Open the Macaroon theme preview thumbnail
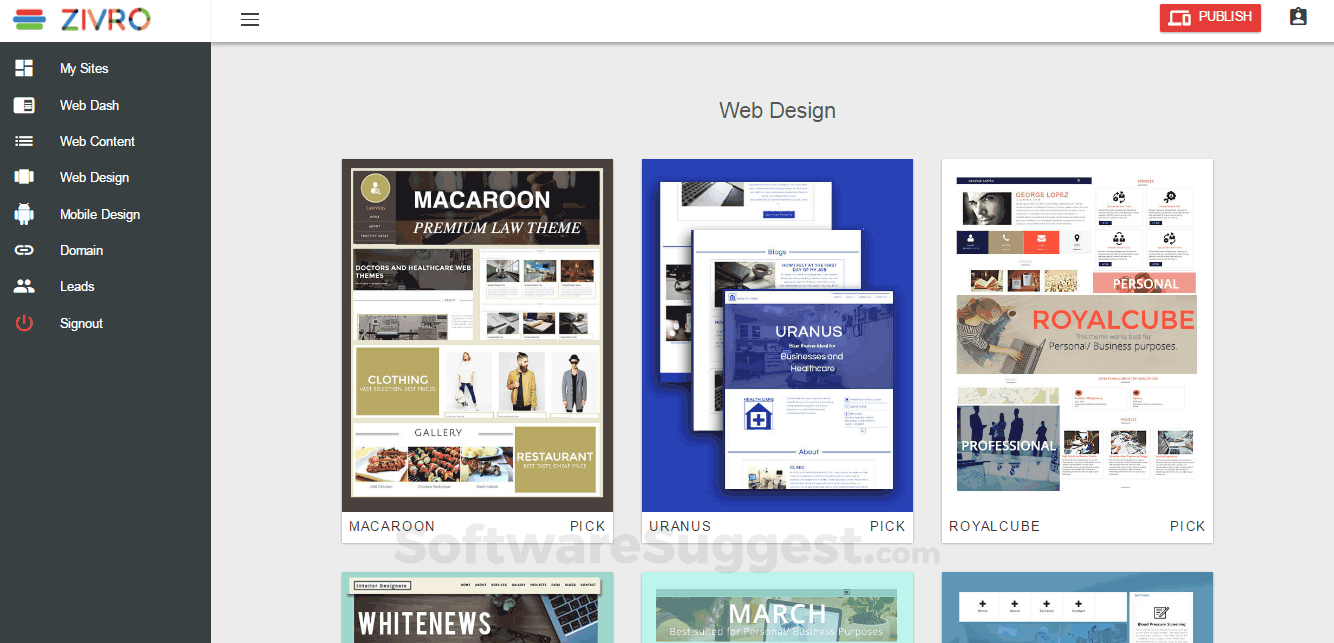Screen dimensions: 1334x643 477,335
